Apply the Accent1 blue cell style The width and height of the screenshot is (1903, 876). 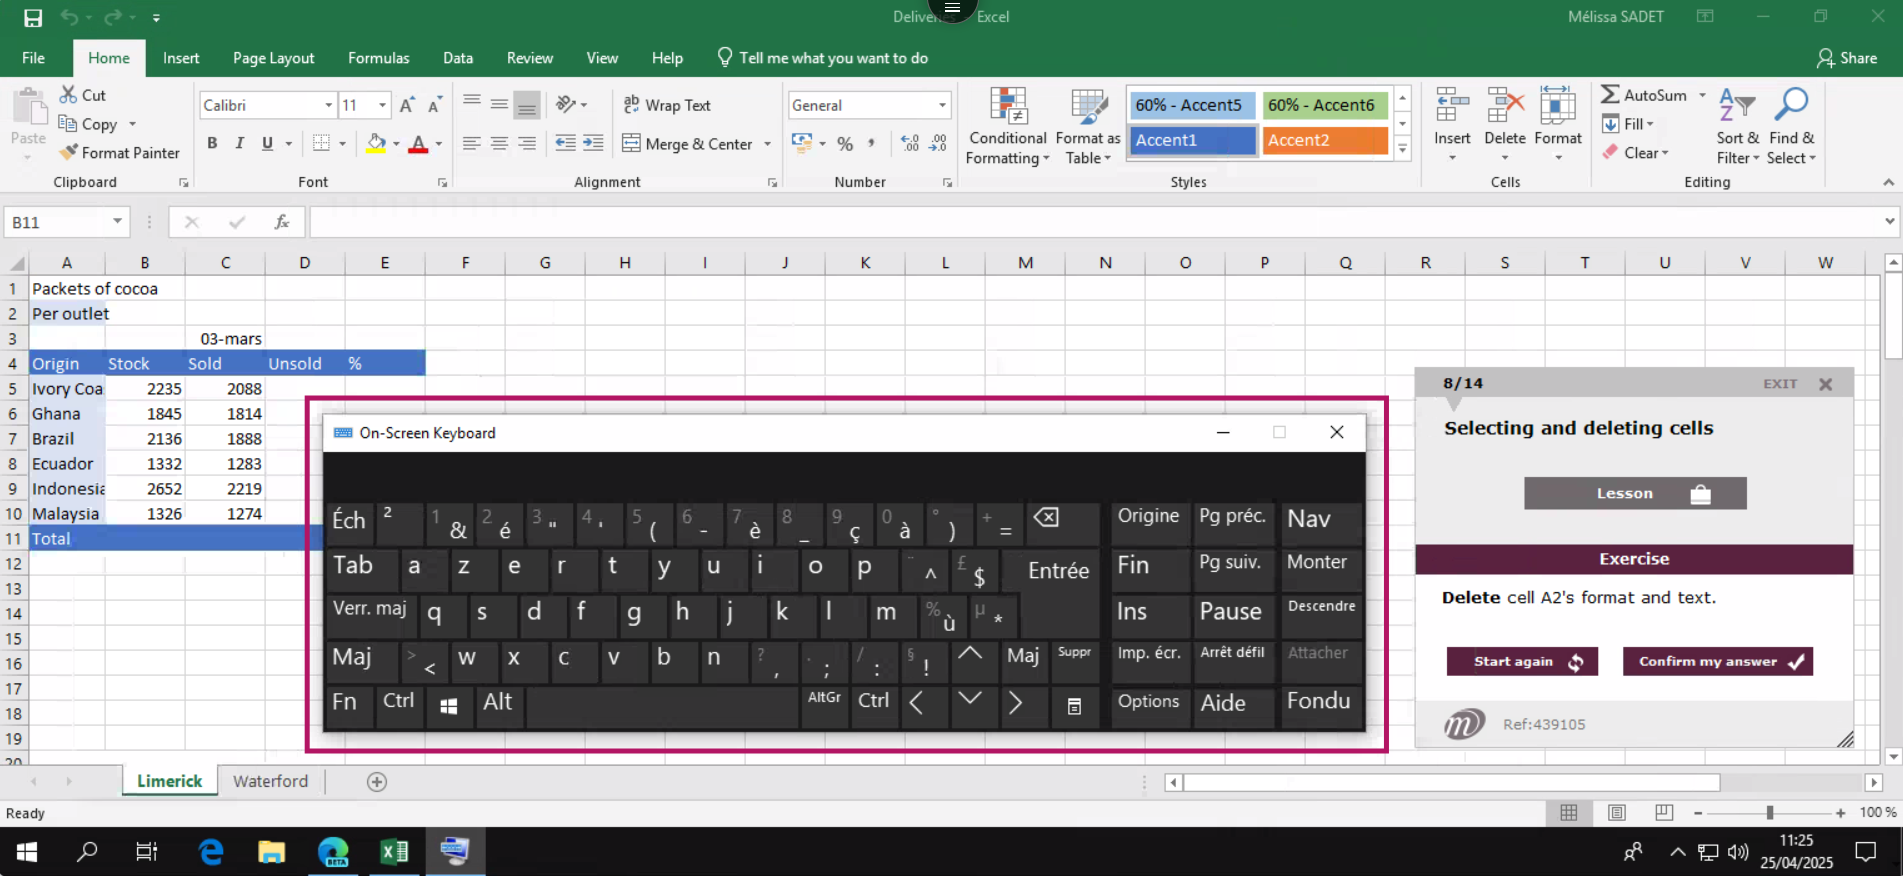click(1192, 140)
